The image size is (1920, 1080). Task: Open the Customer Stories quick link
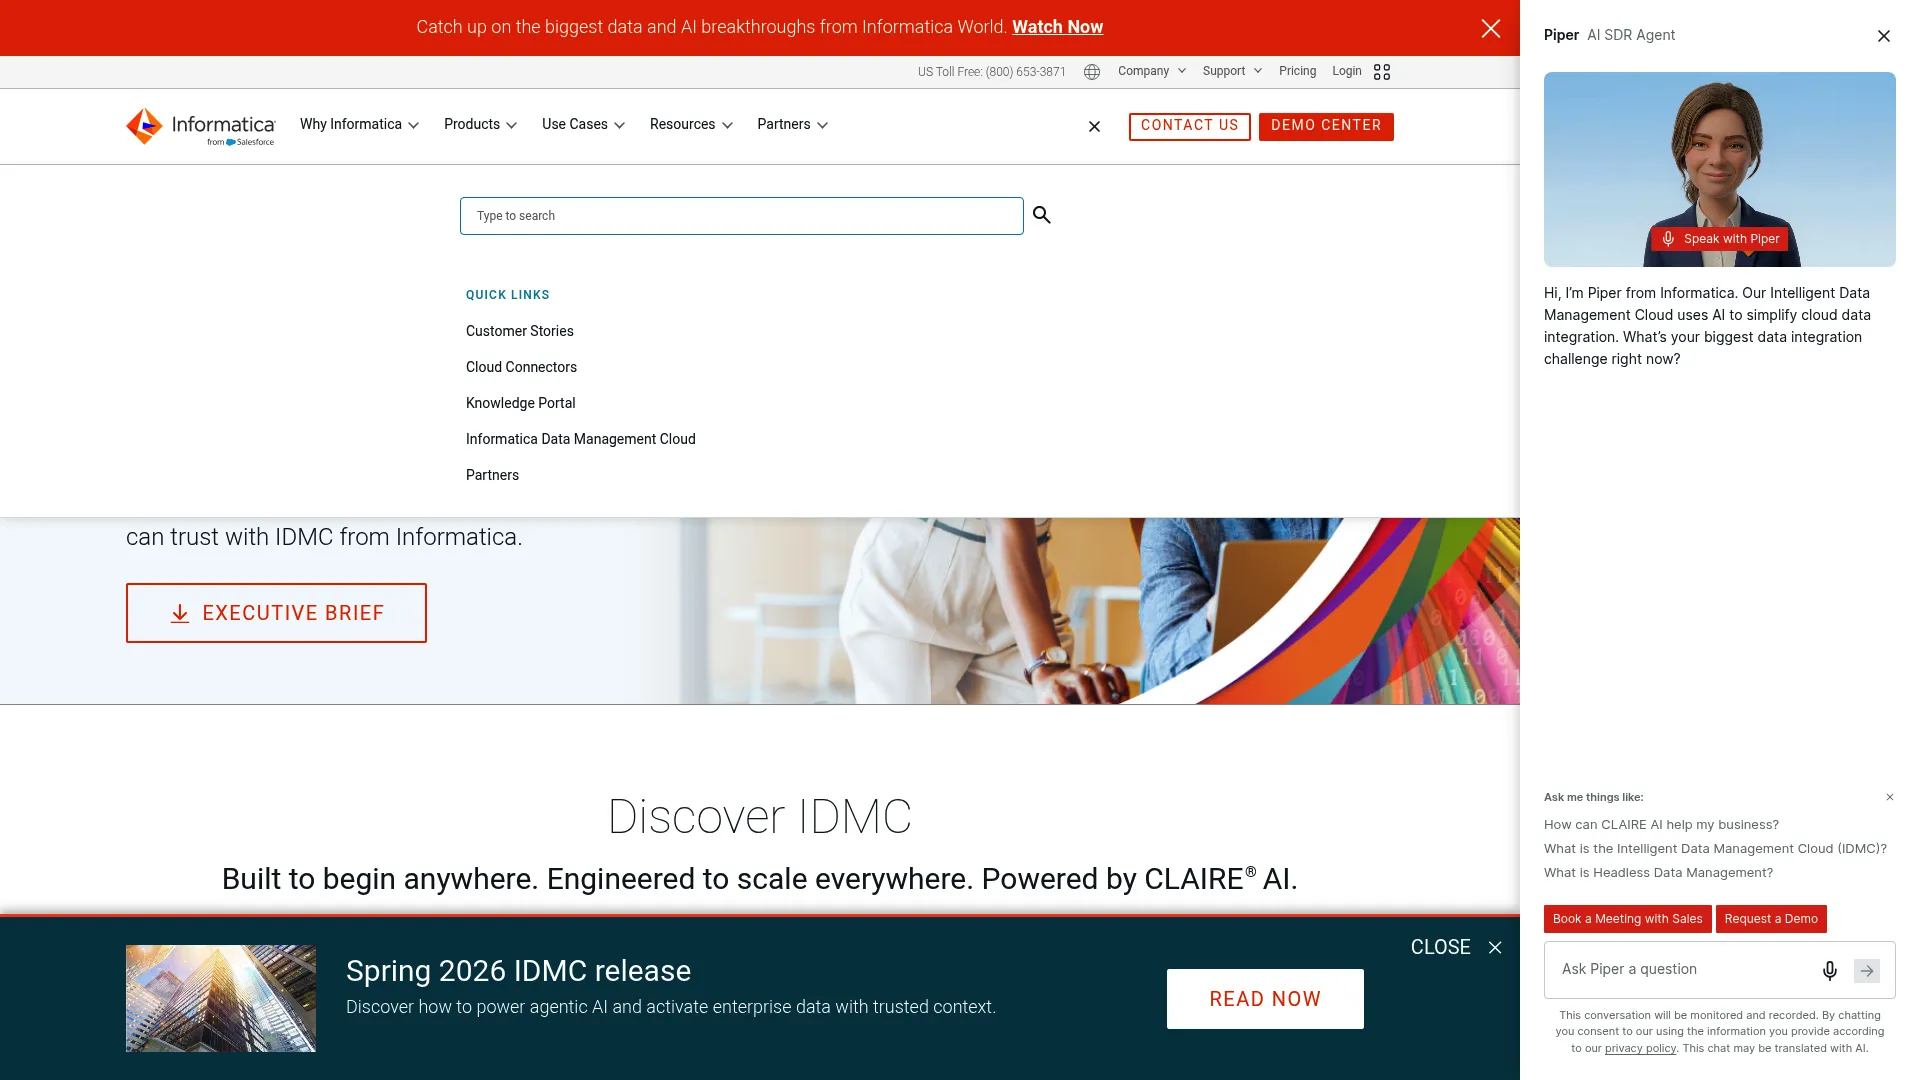coord(519,331)
